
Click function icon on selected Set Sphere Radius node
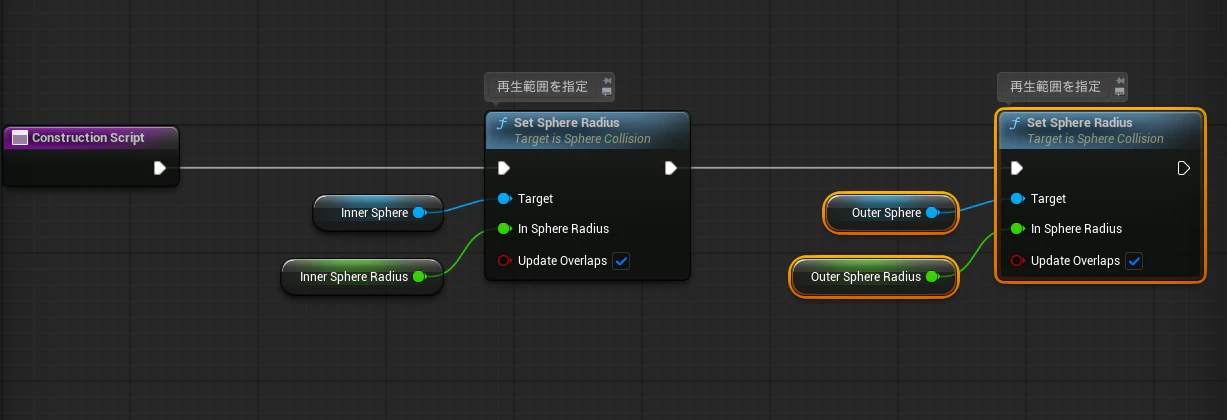click(x=1015, y=123)
